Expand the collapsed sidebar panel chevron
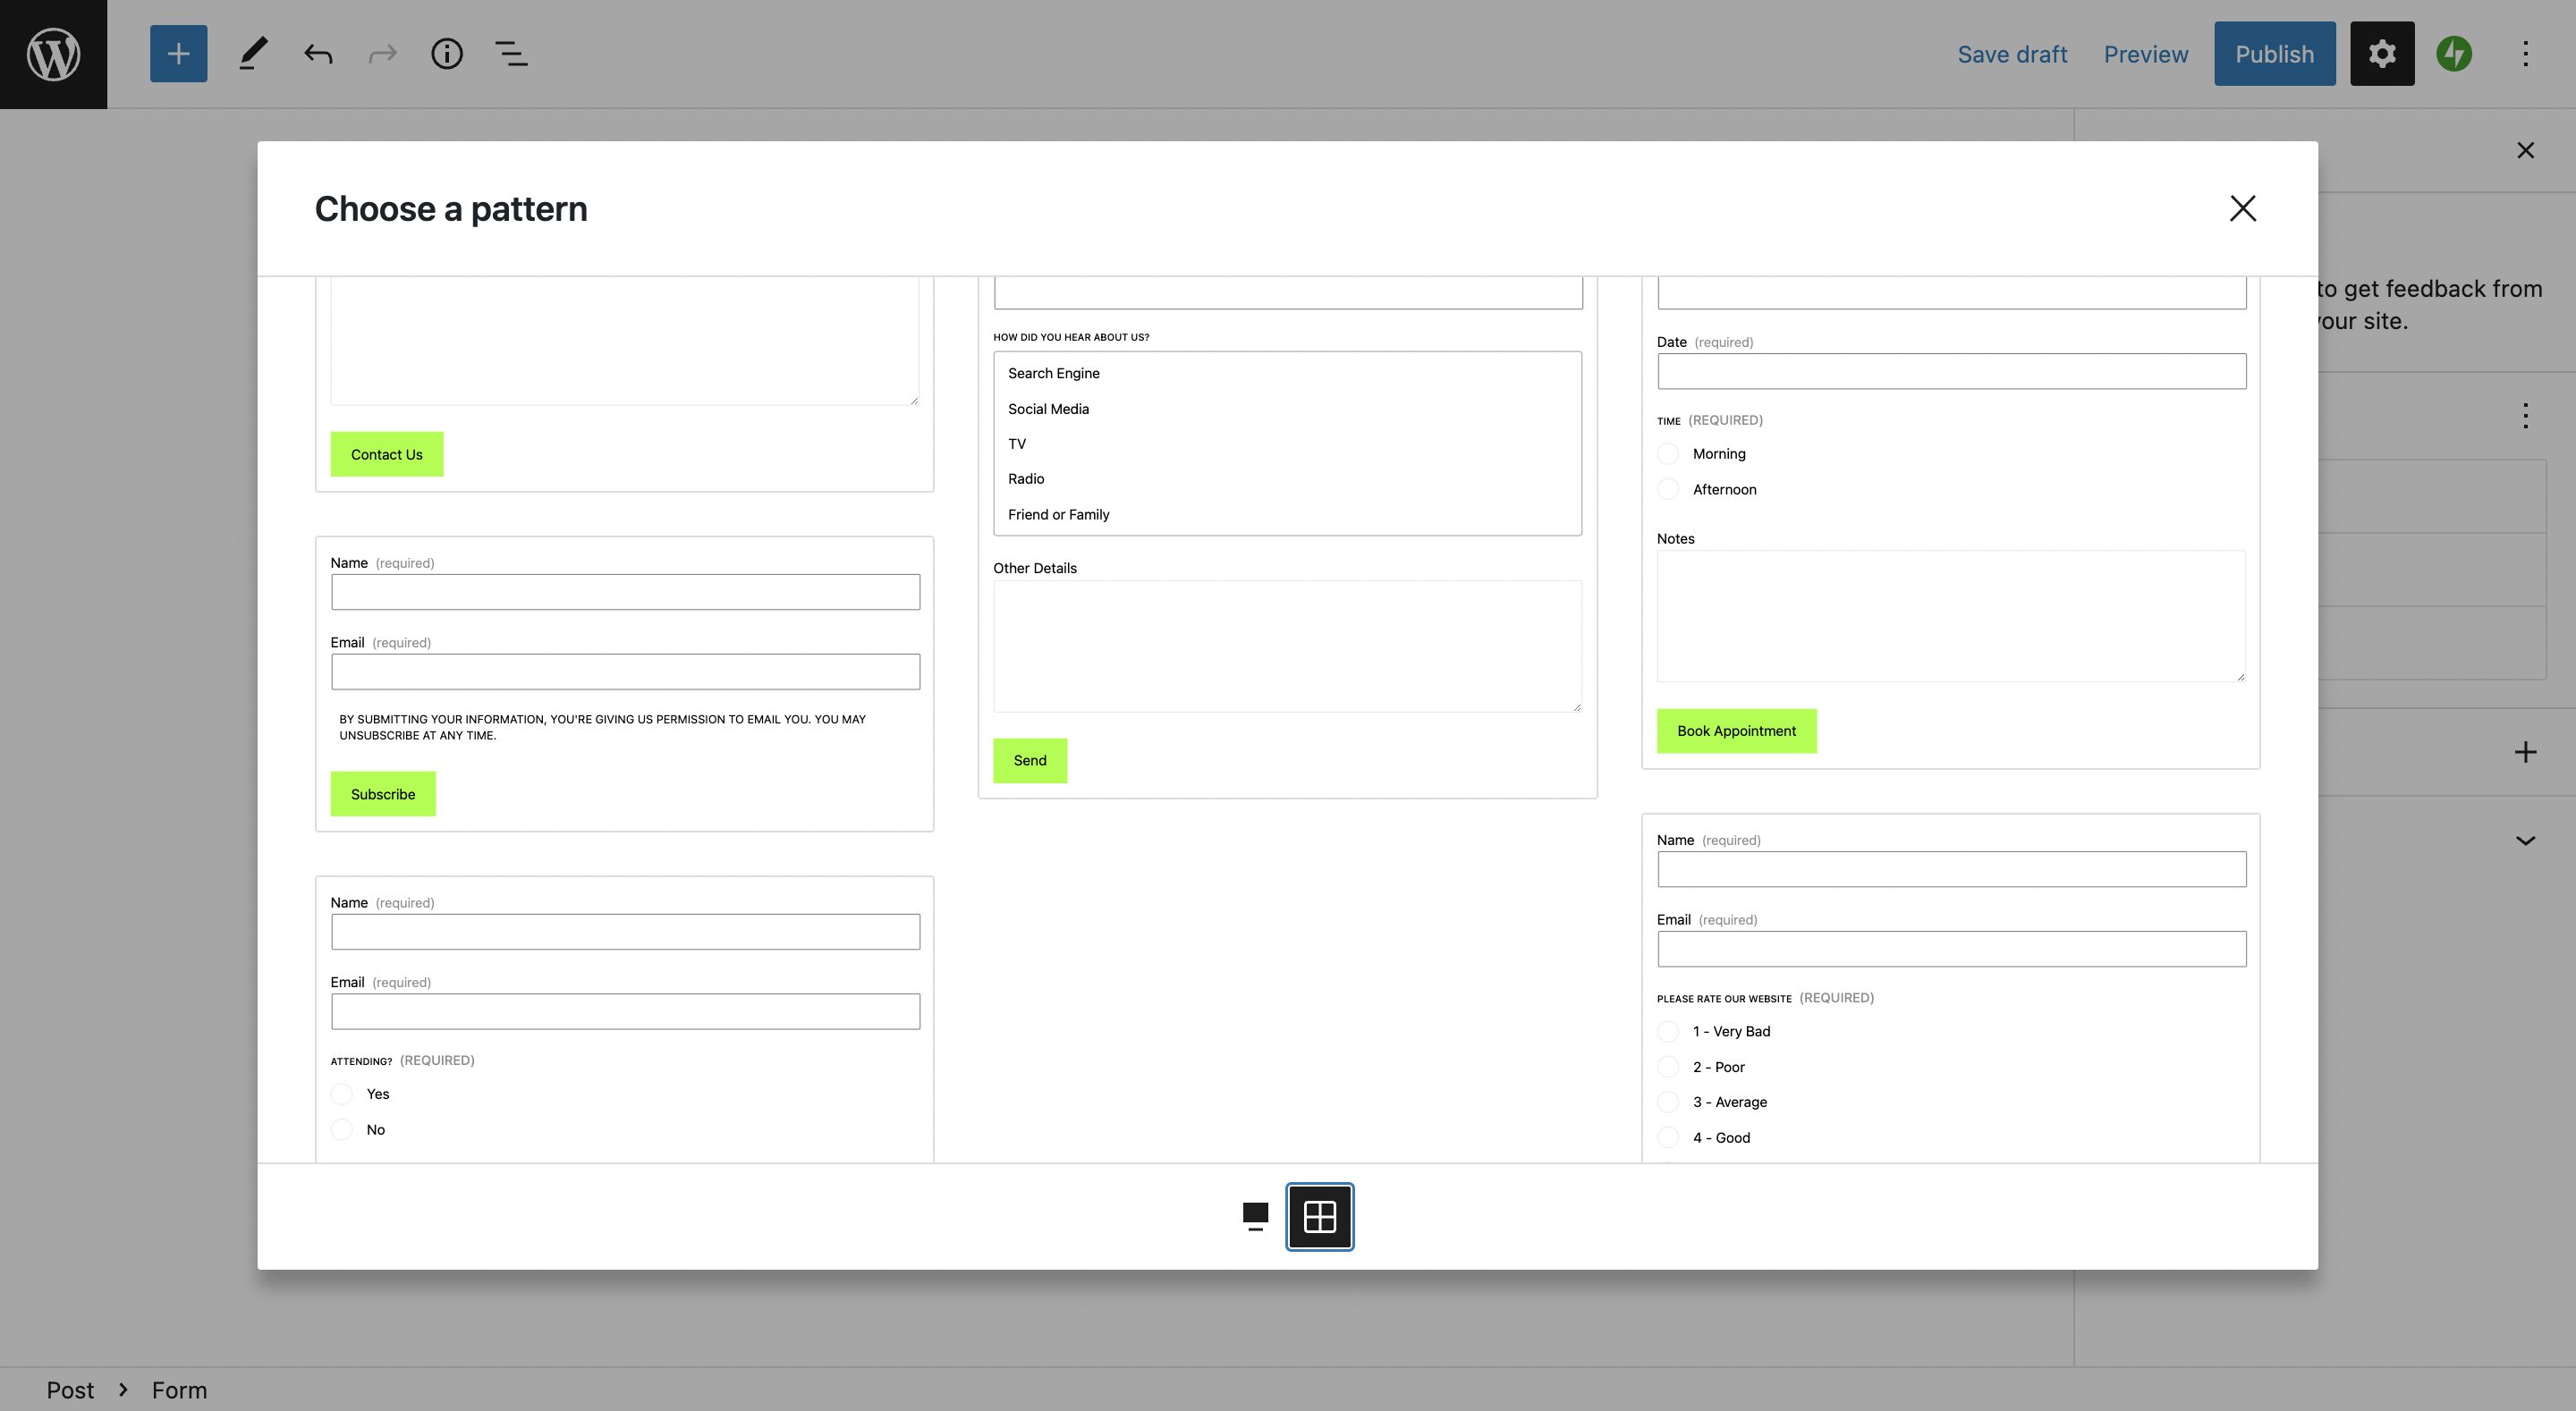This screenshot has height=1411, width=2576. point(2525,840)
